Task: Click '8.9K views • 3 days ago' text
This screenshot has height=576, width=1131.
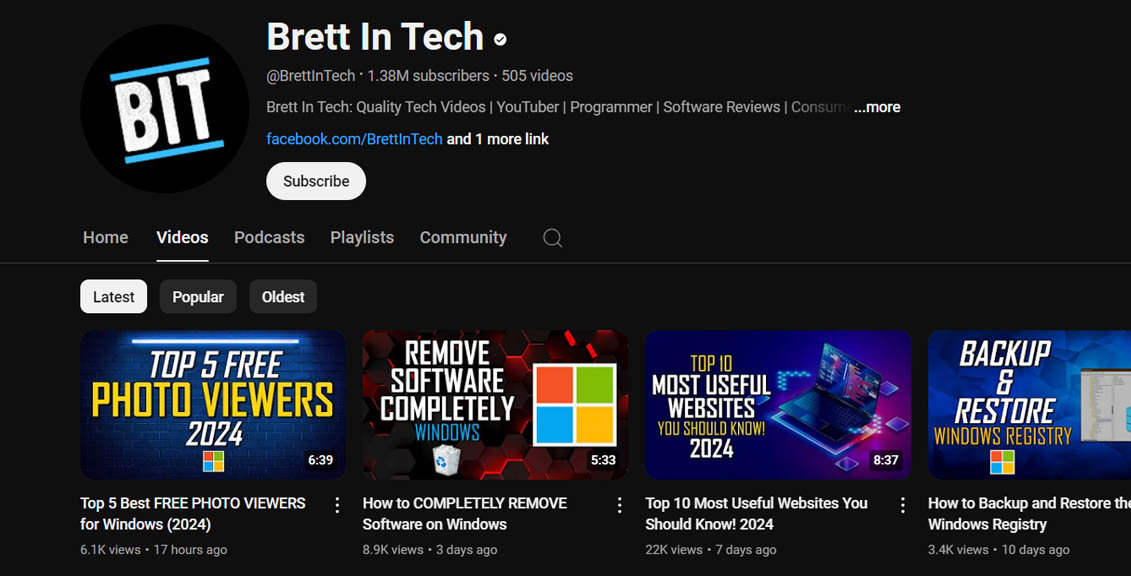Action: click(430, 550)
